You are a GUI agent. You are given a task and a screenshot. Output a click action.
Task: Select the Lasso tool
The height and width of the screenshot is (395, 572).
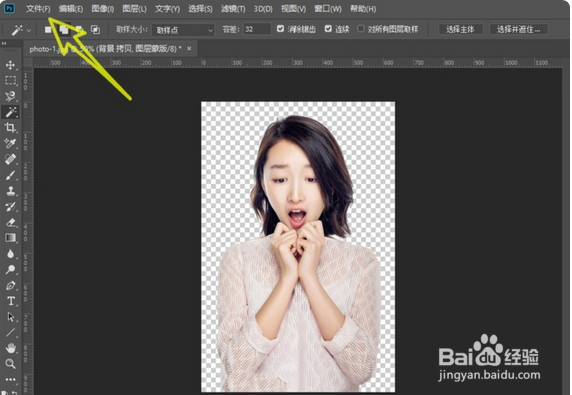(10, 96)
